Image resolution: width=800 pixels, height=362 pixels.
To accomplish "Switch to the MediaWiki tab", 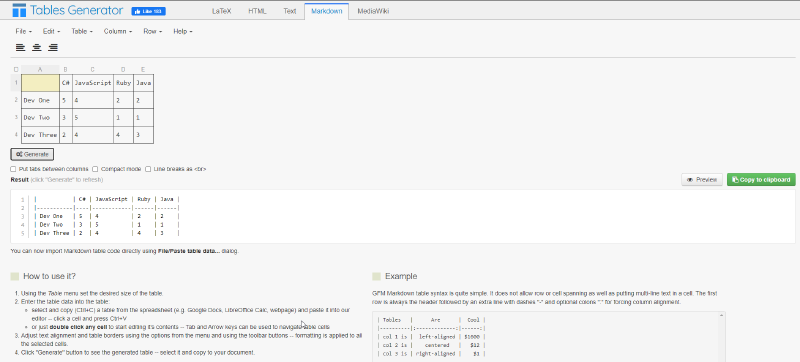I will tap(373, 11).
